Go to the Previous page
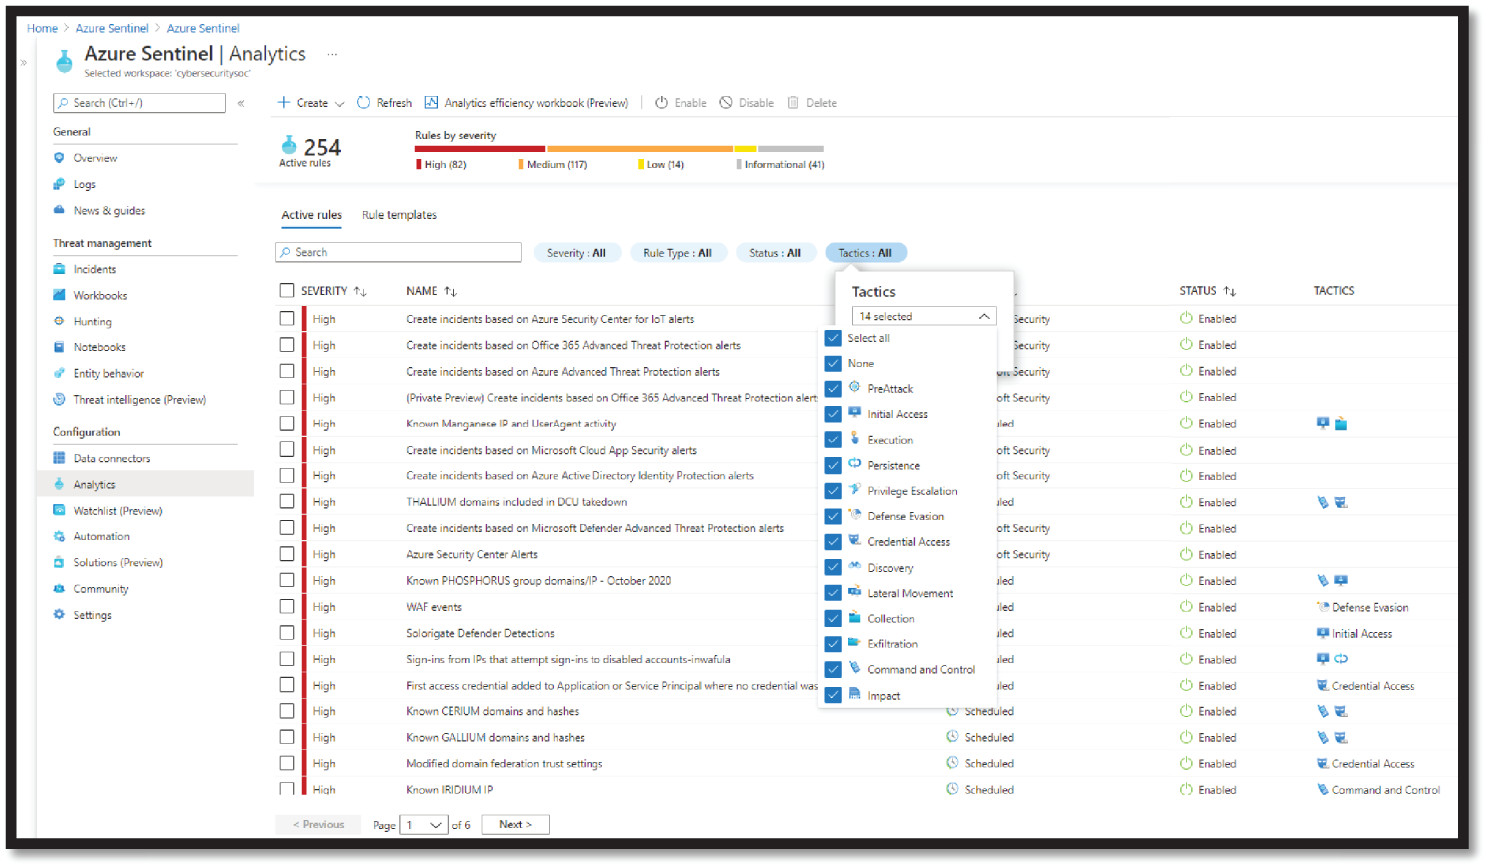The image size is (1488, 868). [318, 825]
